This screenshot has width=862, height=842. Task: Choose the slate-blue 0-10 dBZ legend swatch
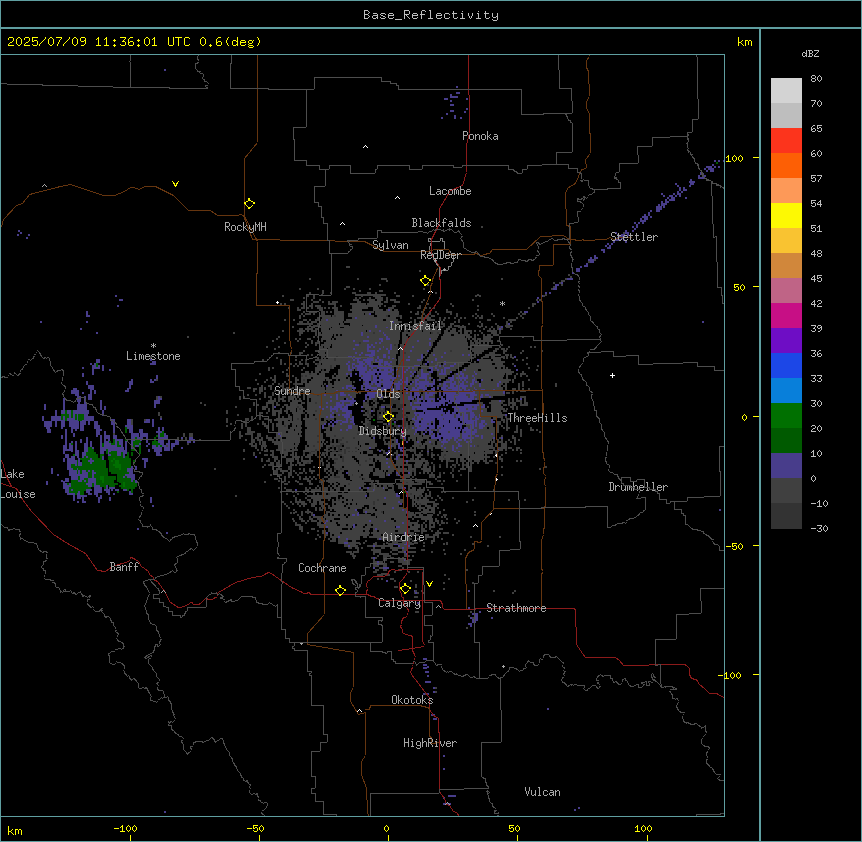tap(786, 466)
